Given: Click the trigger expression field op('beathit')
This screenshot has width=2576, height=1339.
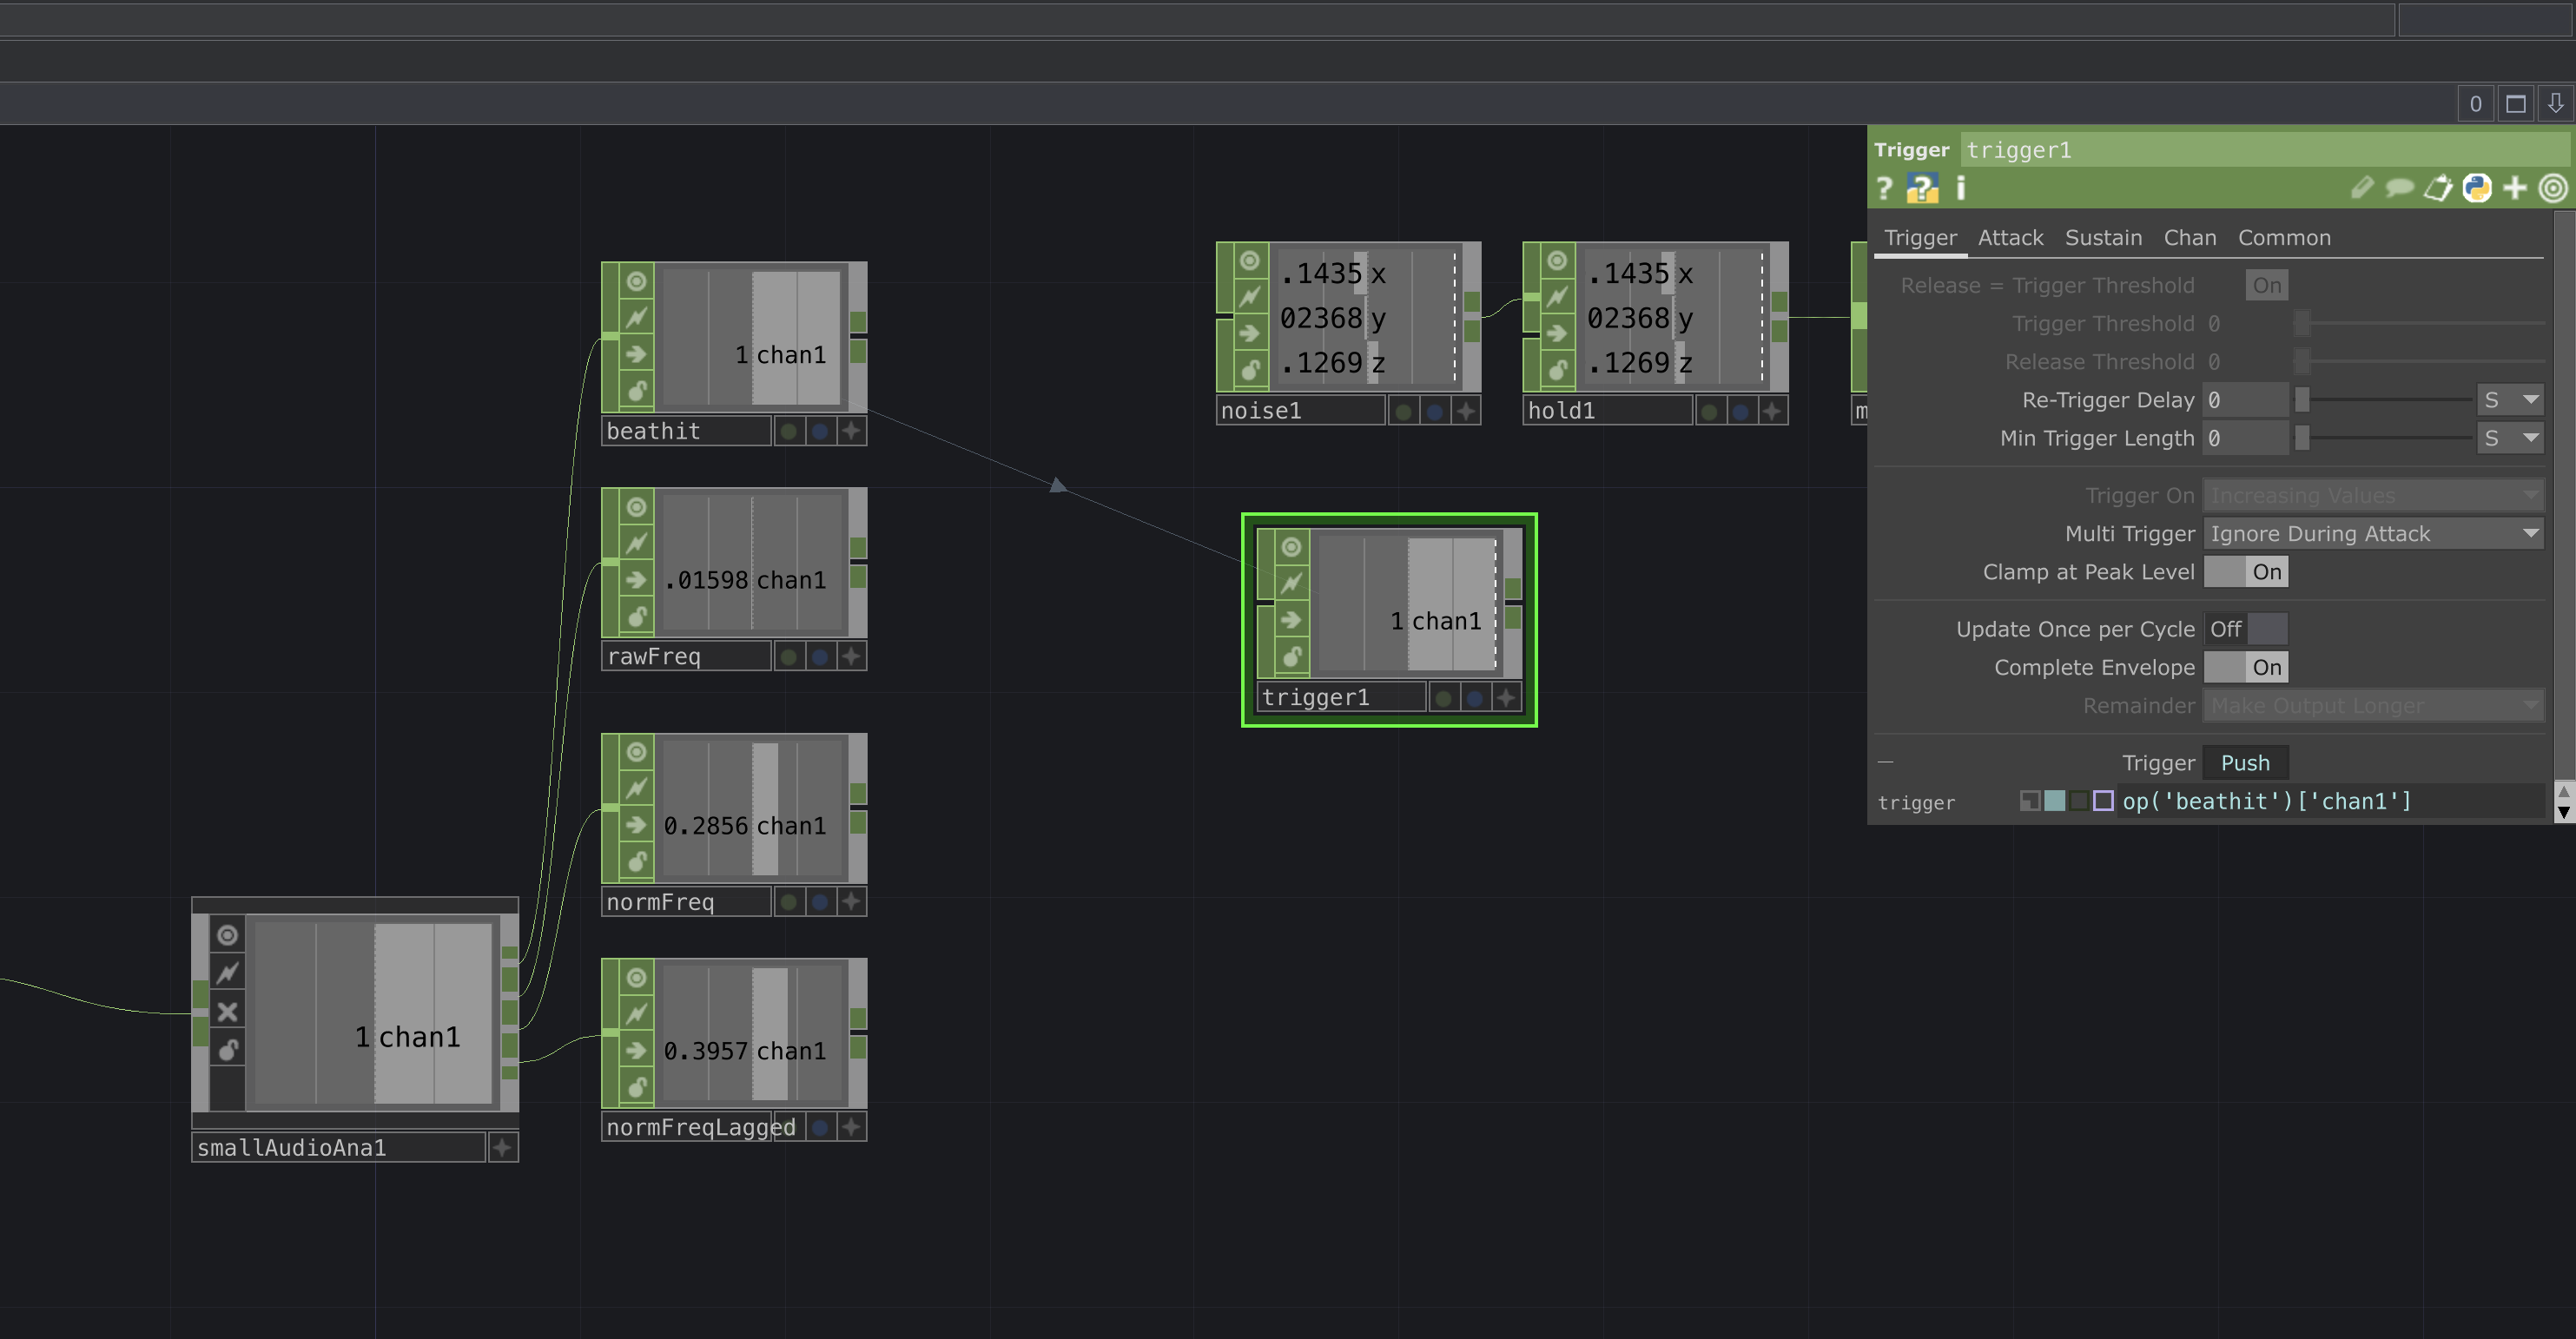Looking at the screenshot, I should (x=2266, y=802).
